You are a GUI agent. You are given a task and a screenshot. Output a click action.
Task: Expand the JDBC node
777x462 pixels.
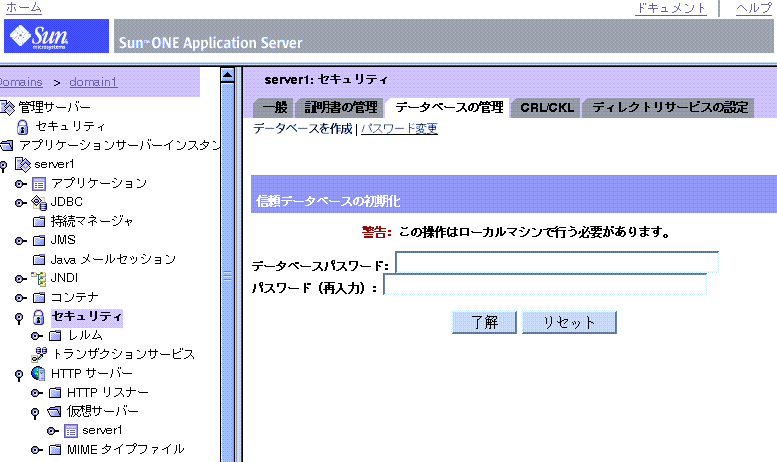pos(20,203)
